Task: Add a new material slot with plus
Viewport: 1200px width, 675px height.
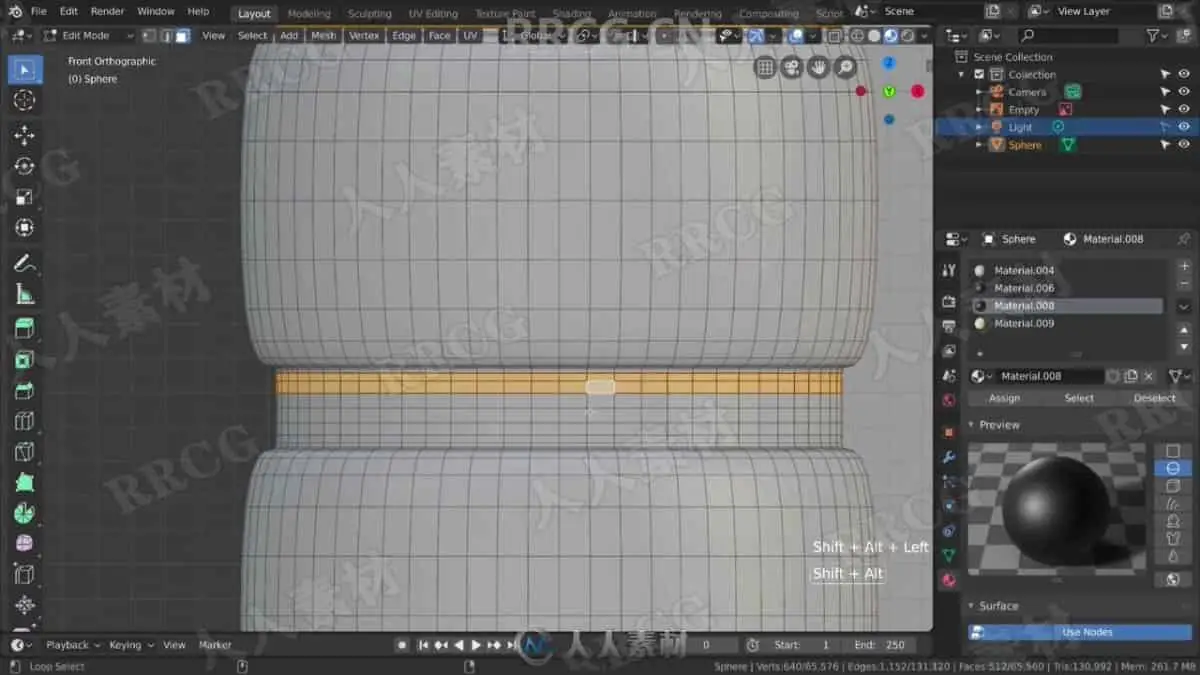Action: point(1184,267)
